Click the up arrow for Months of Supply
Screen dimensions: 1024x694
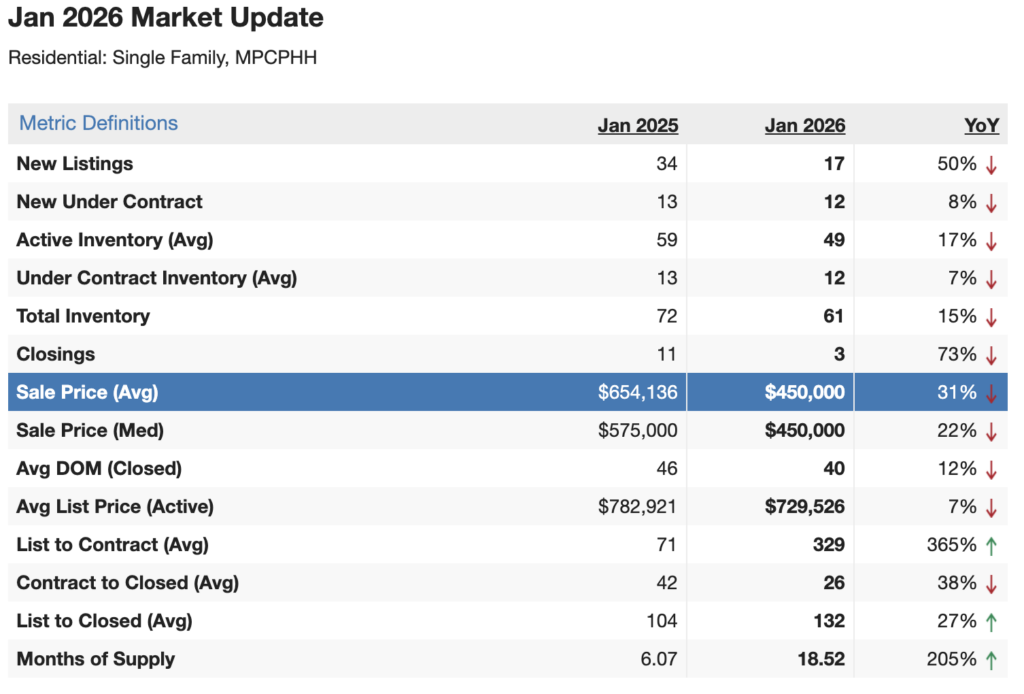[991, 660]
